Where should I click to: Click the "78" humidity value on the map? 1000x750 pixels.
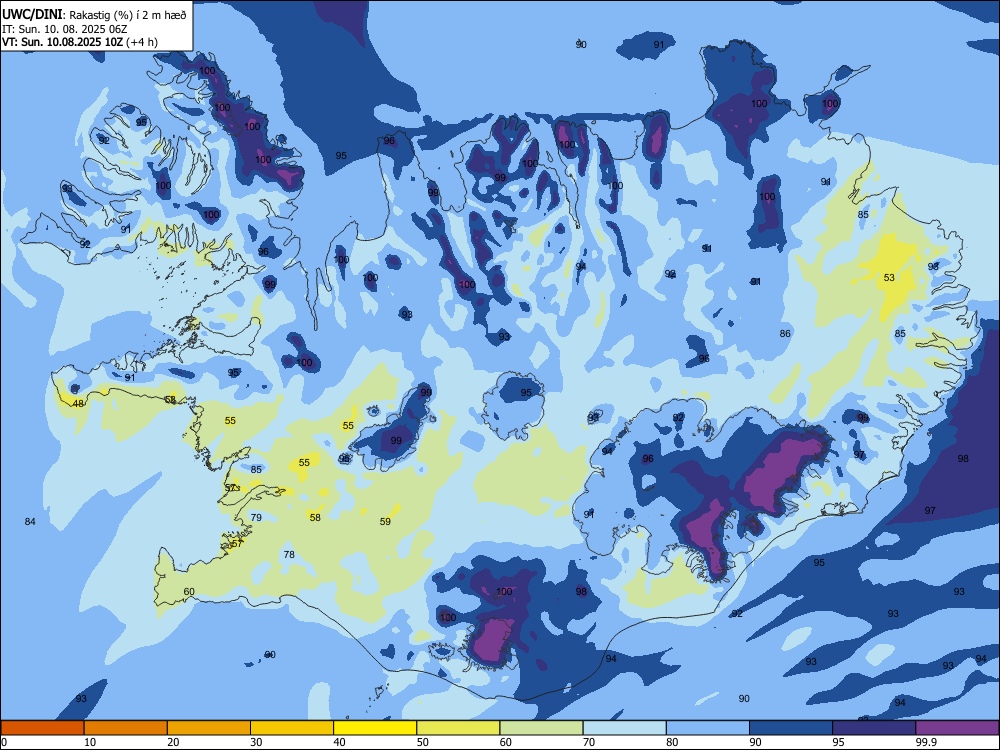click(x=289, y=554)
